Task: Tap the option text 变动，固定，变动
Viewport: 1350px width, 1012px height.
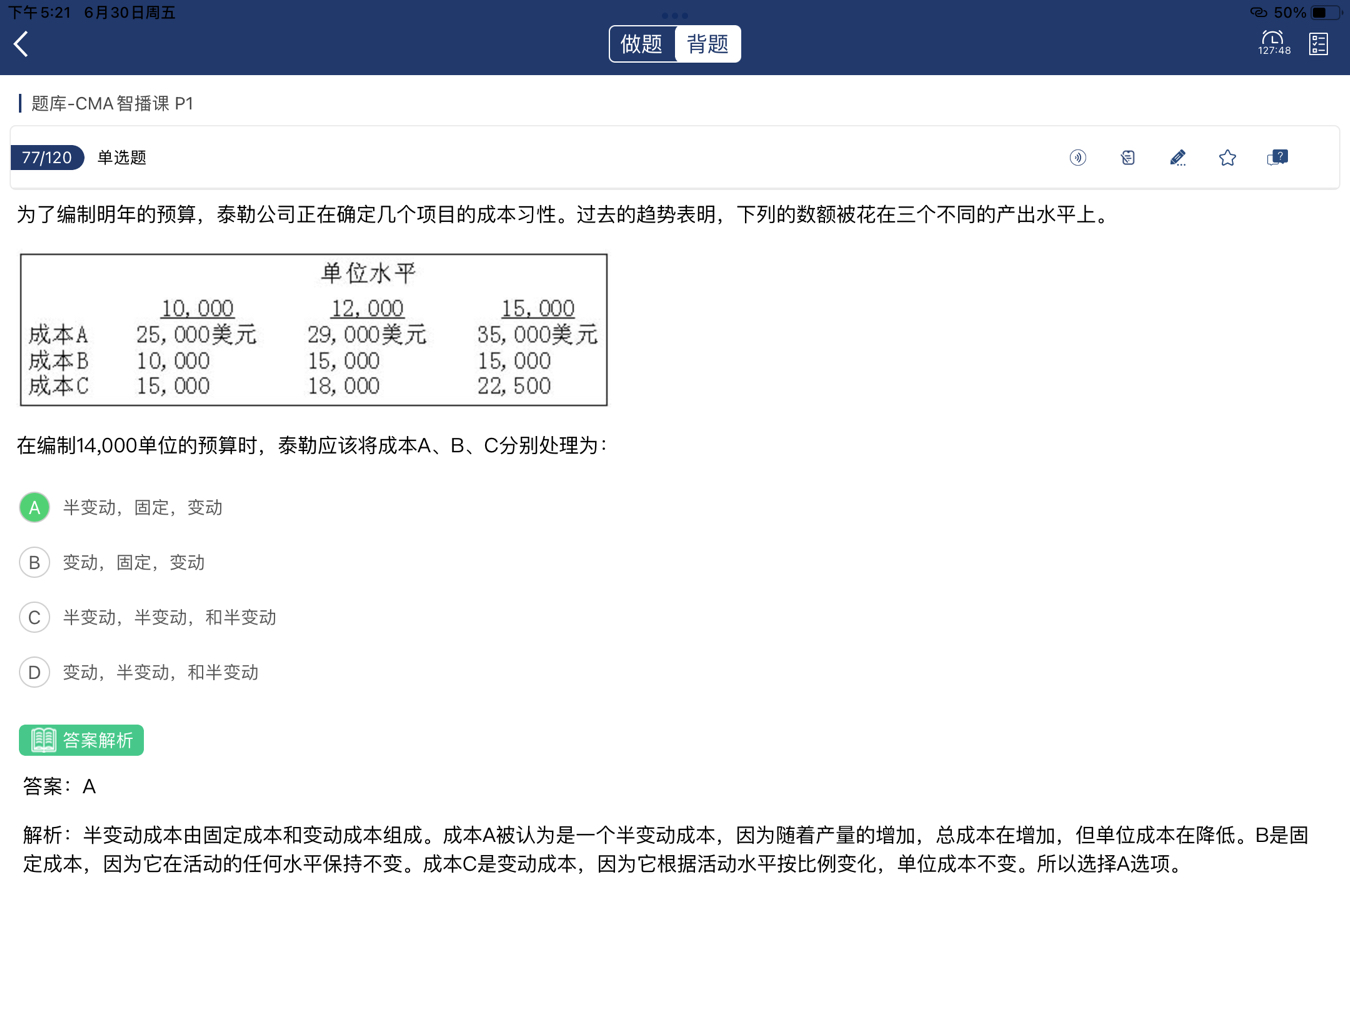Action: (x=134, y=563)
